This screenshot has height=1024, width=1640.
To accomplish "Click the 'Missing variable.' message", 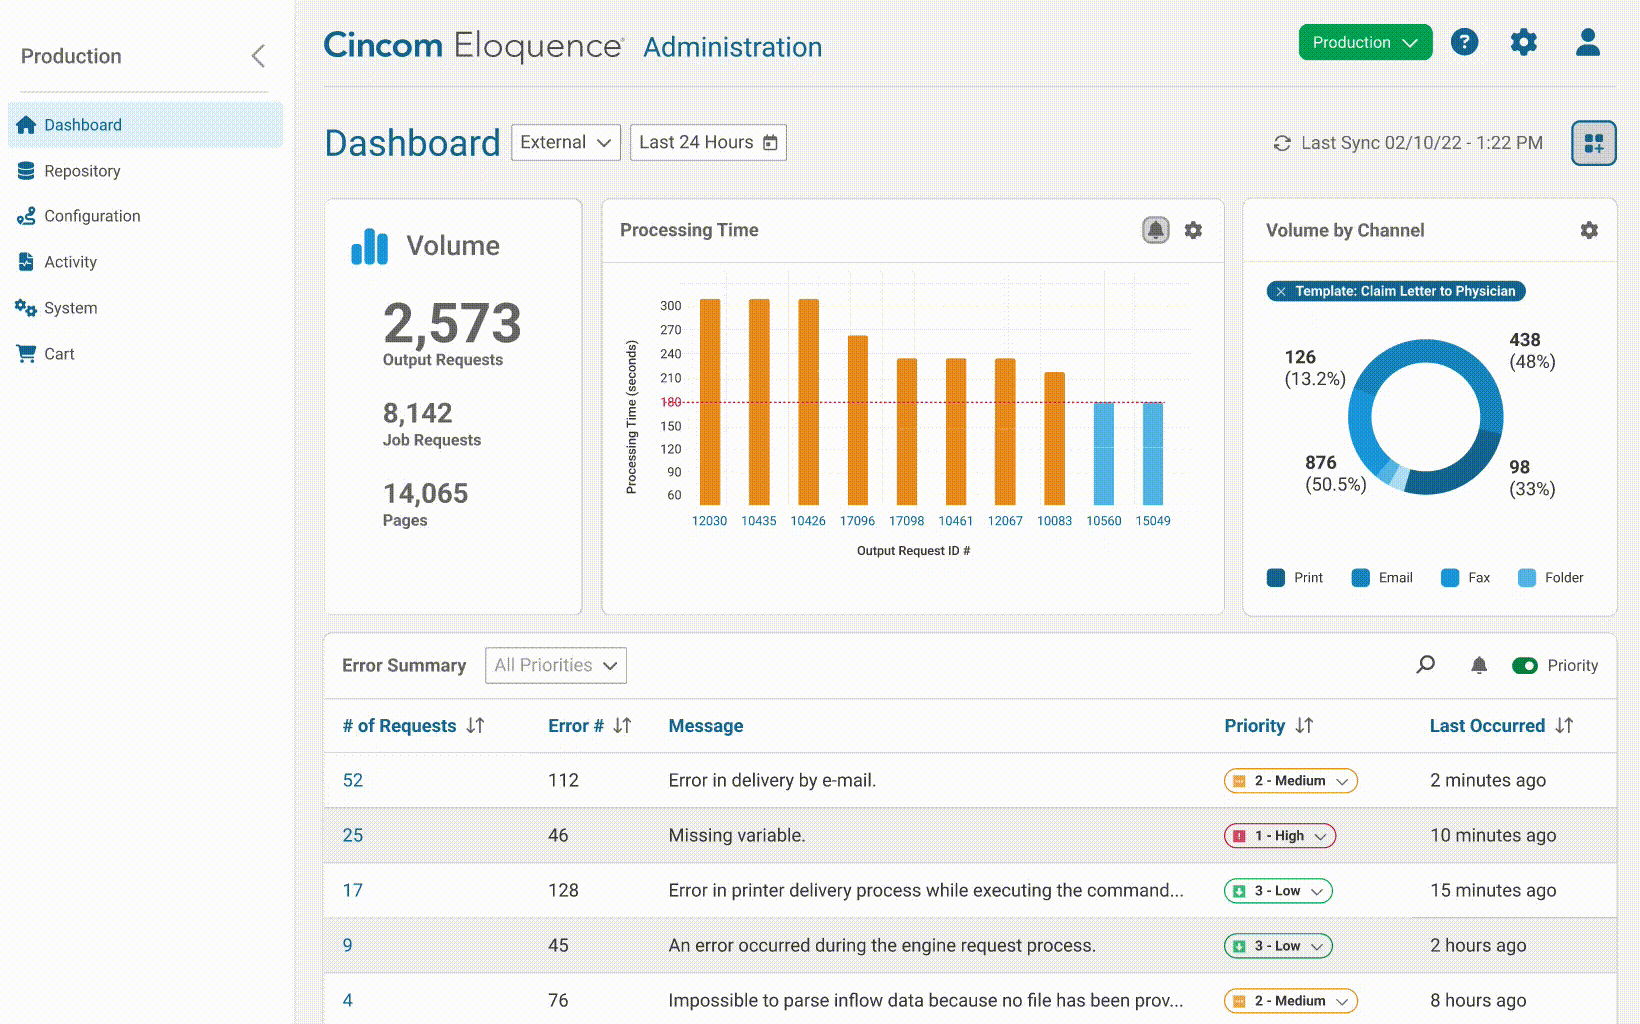I will tap(737, 835).
